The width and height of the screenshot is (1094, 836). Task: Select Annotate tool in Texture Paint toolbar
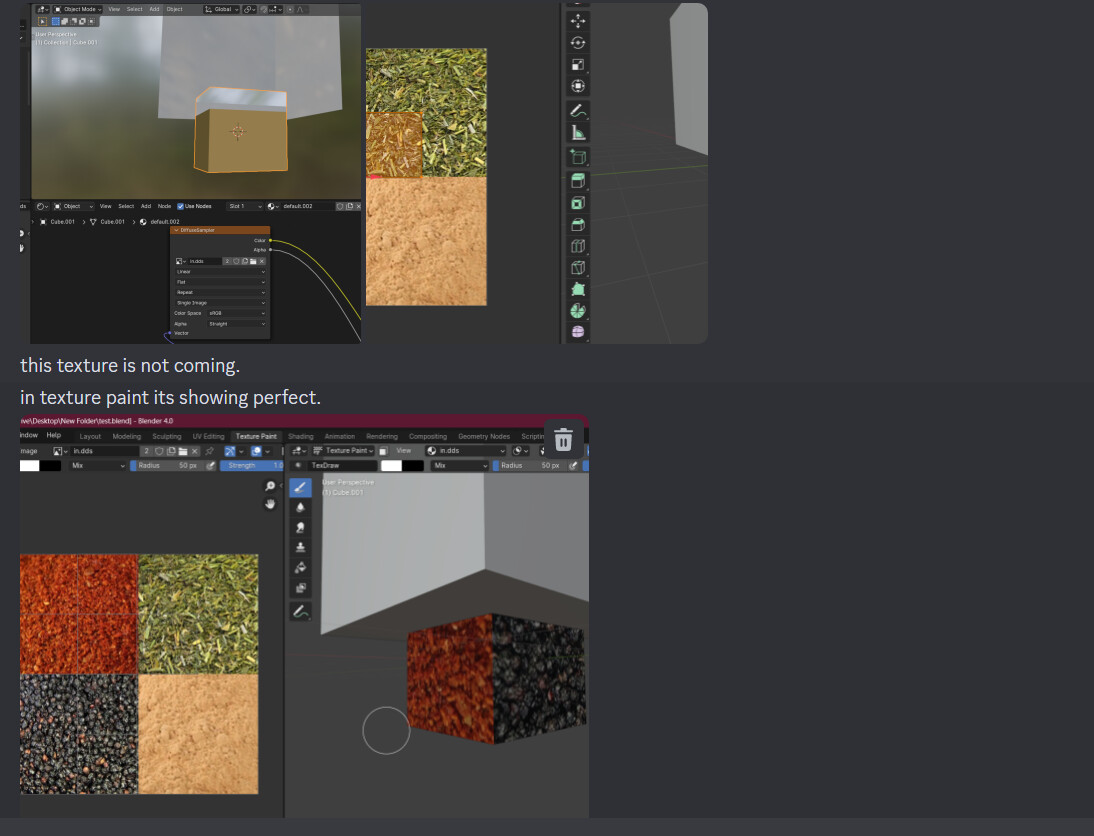301,612
